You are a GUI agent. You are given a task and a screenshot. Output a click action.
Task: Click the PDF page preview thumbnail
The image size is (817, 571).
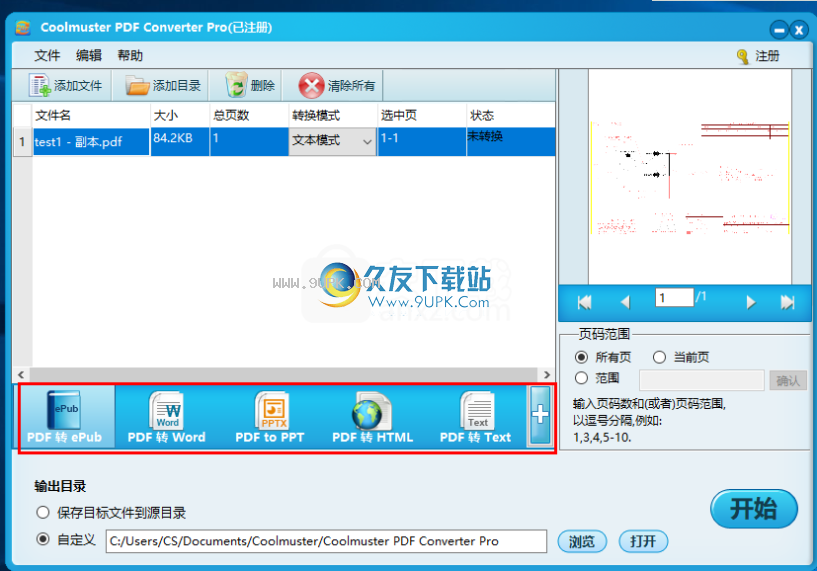(690, 177)
